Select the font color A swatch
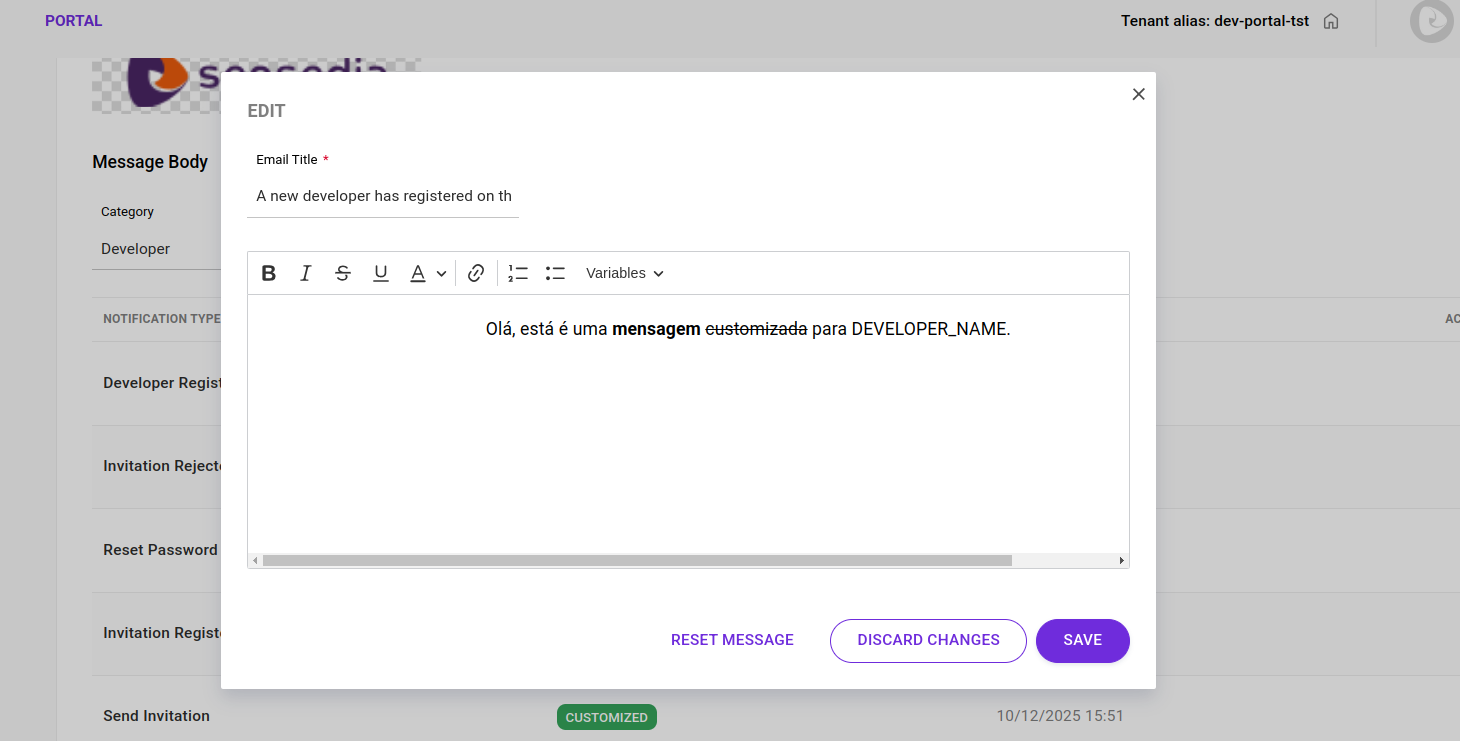This screenshot has height=741, width=1460. tap(419, 272)
